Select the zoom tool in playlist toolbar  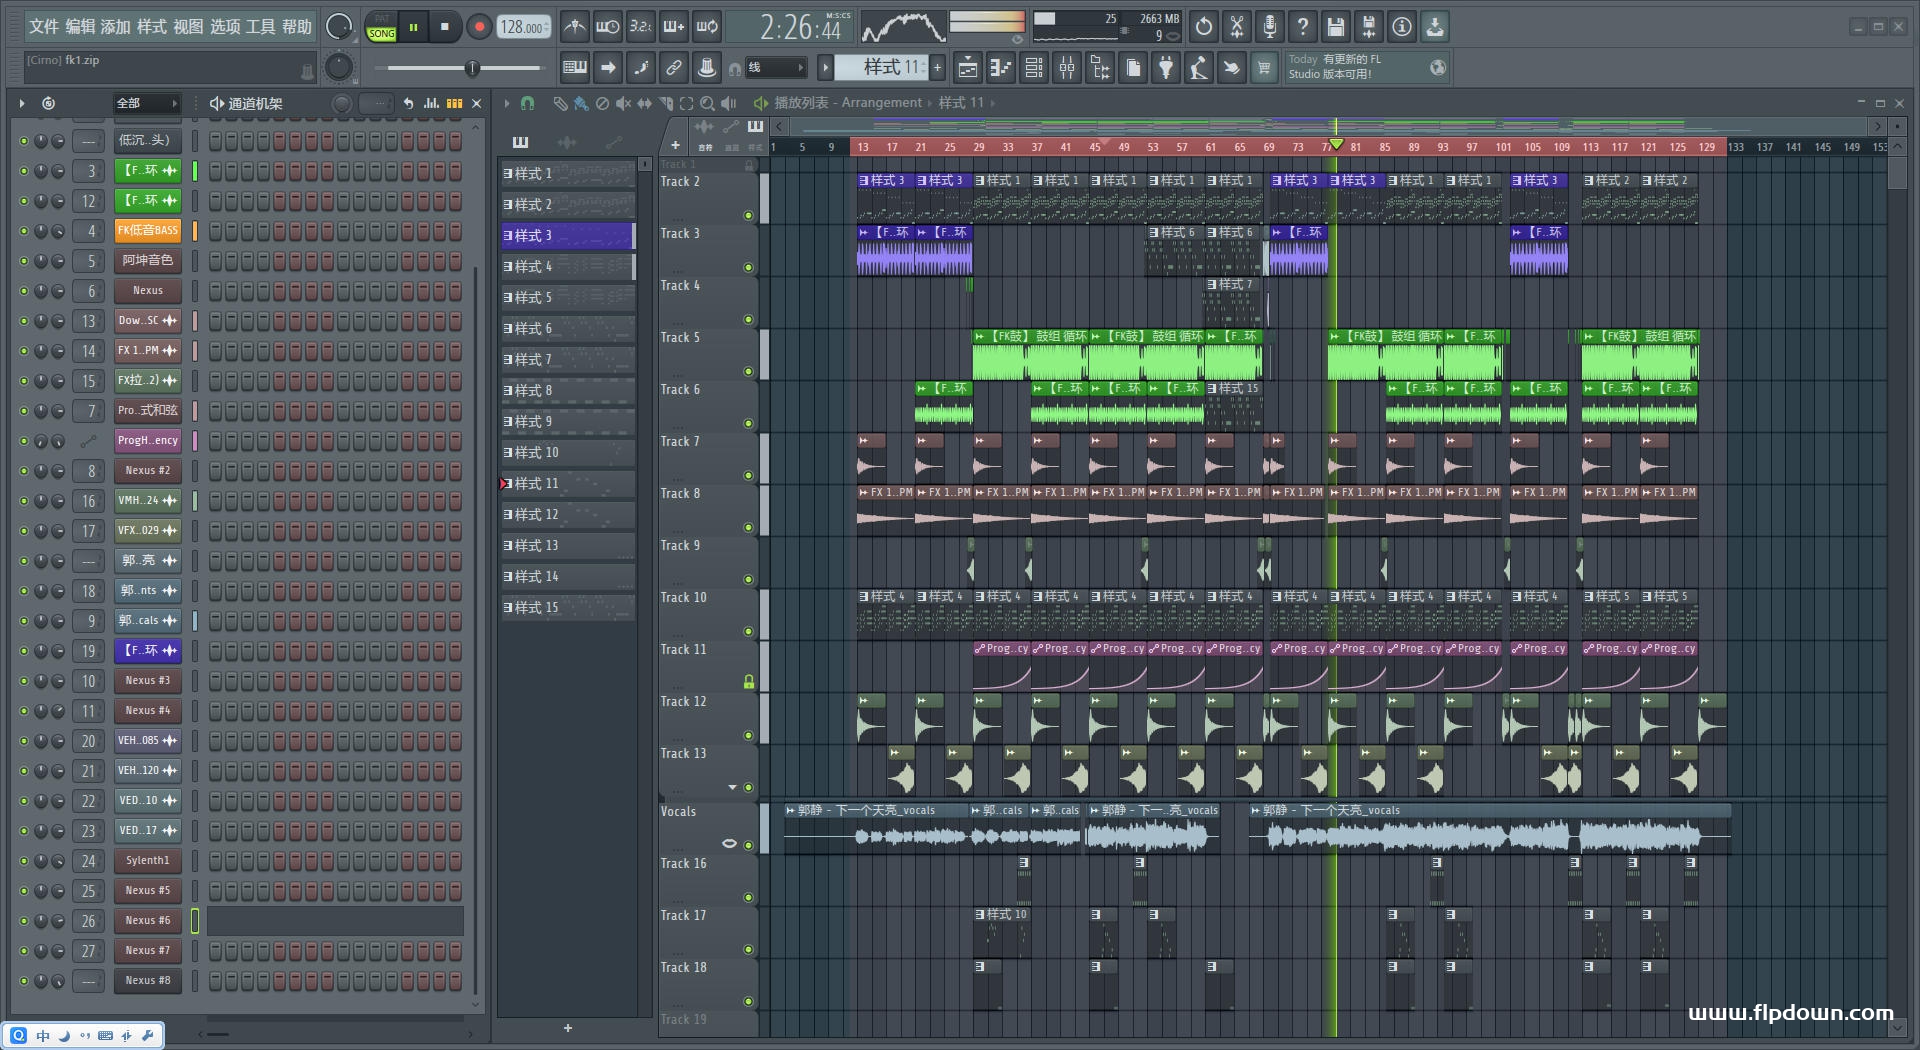pos(707,103)
